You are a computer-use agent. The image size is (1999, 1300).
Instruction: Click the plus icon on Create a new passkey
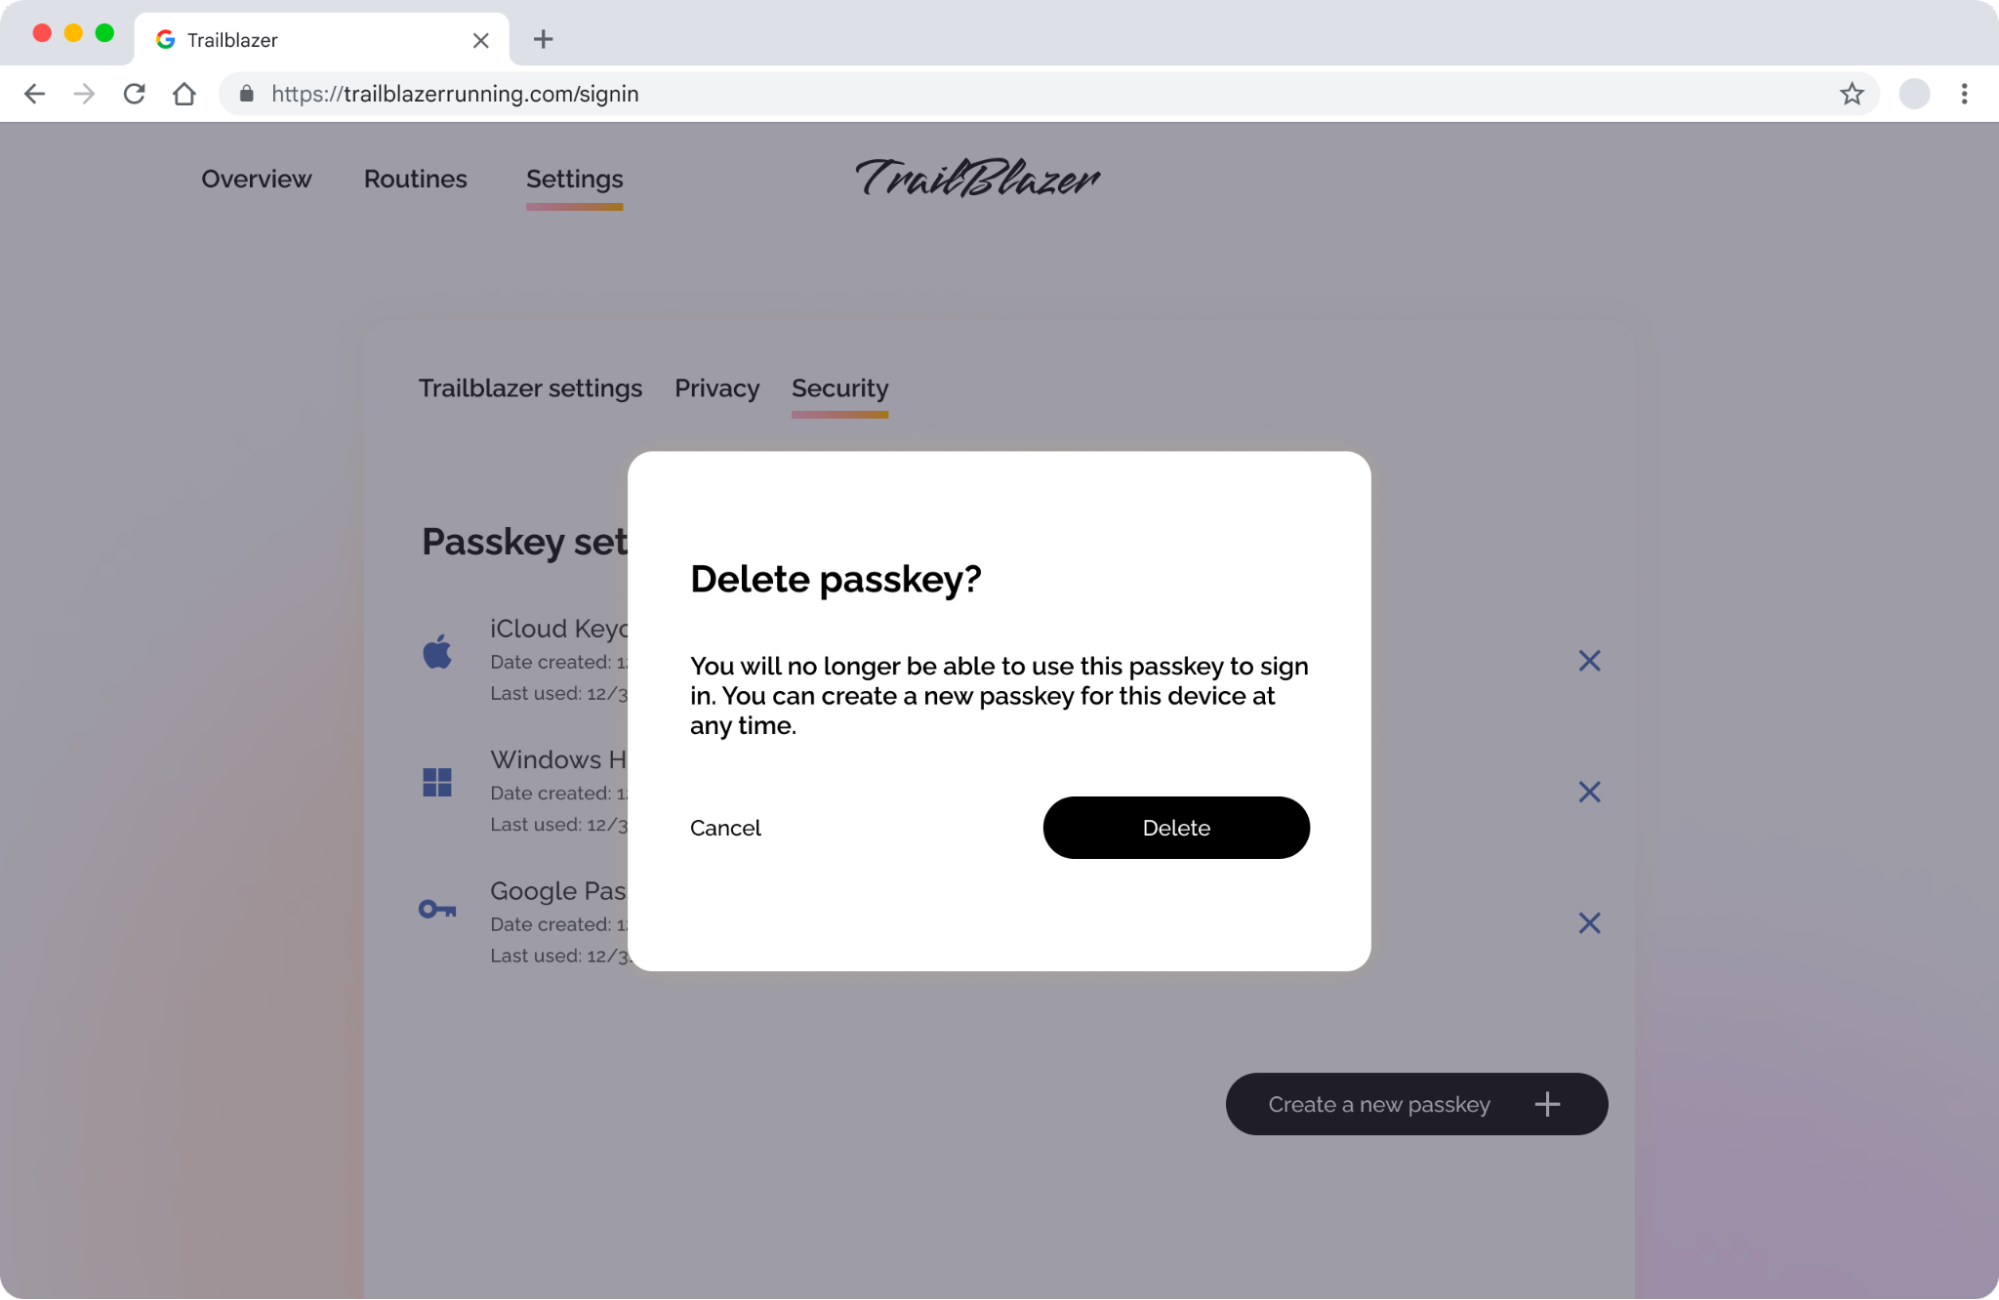pos(1549,1105)
